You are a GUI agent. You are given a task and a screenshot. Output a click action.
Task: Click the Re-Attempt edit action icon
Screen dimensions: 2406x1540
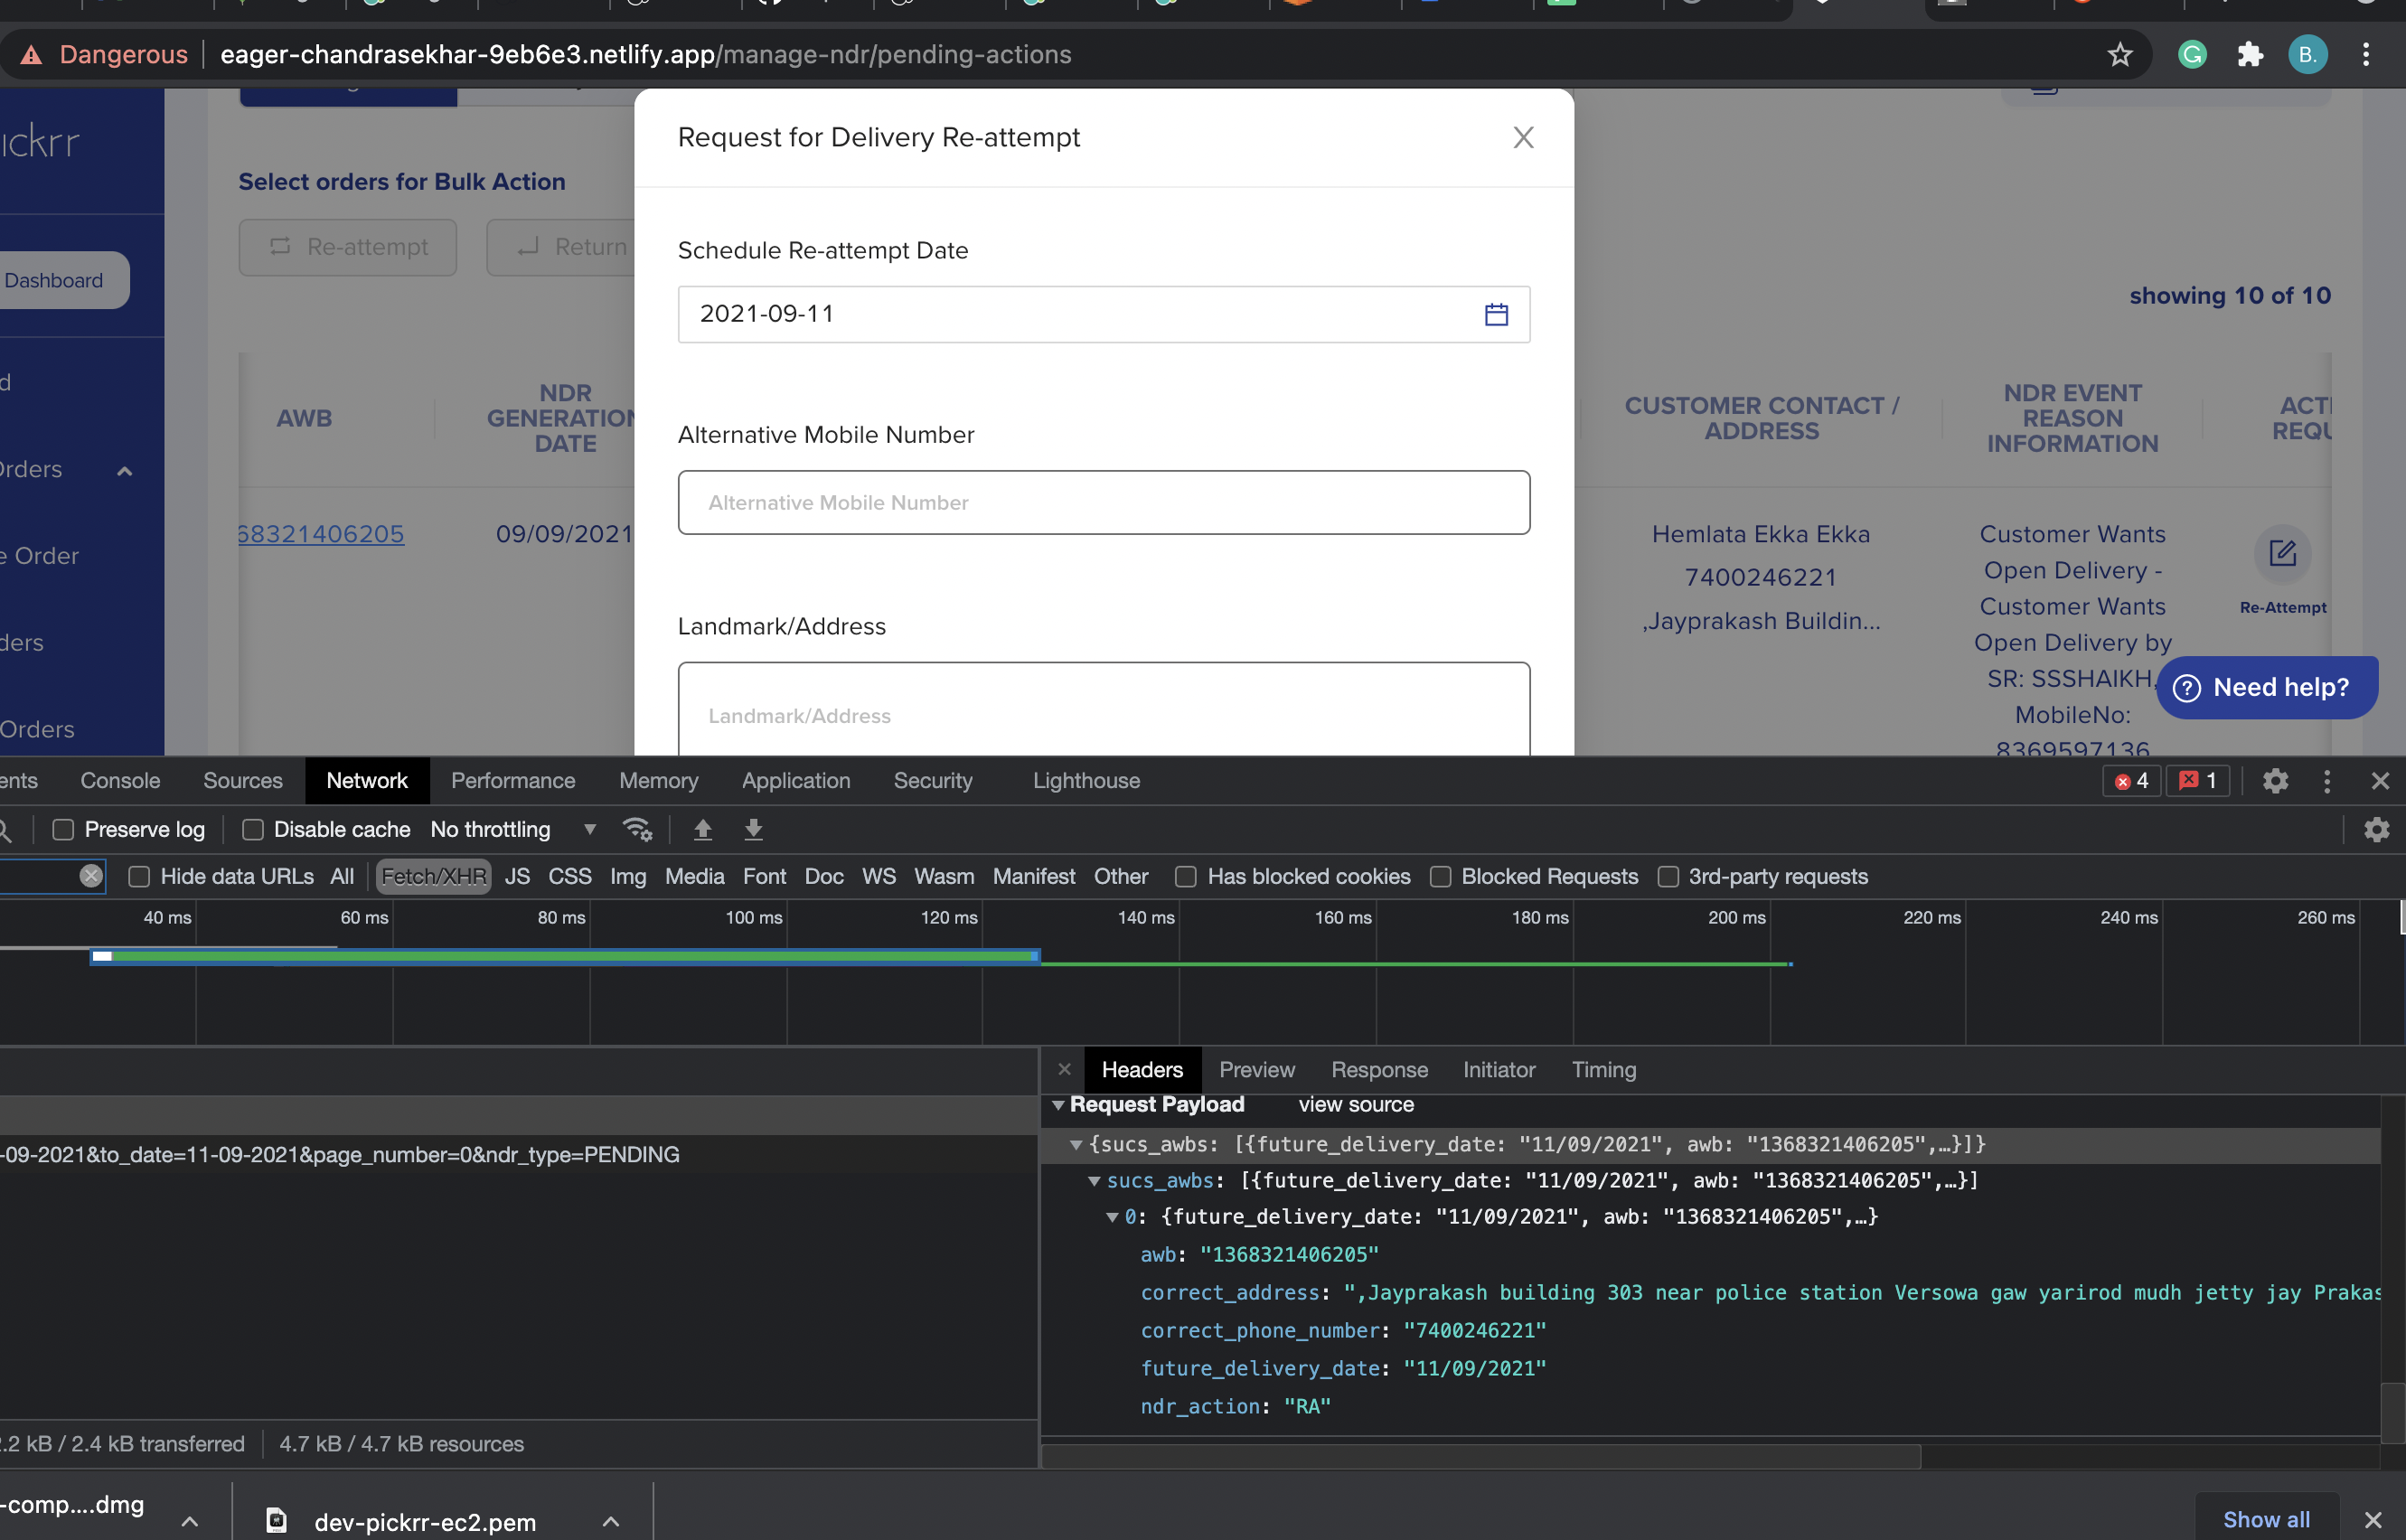coord(2282,553)
